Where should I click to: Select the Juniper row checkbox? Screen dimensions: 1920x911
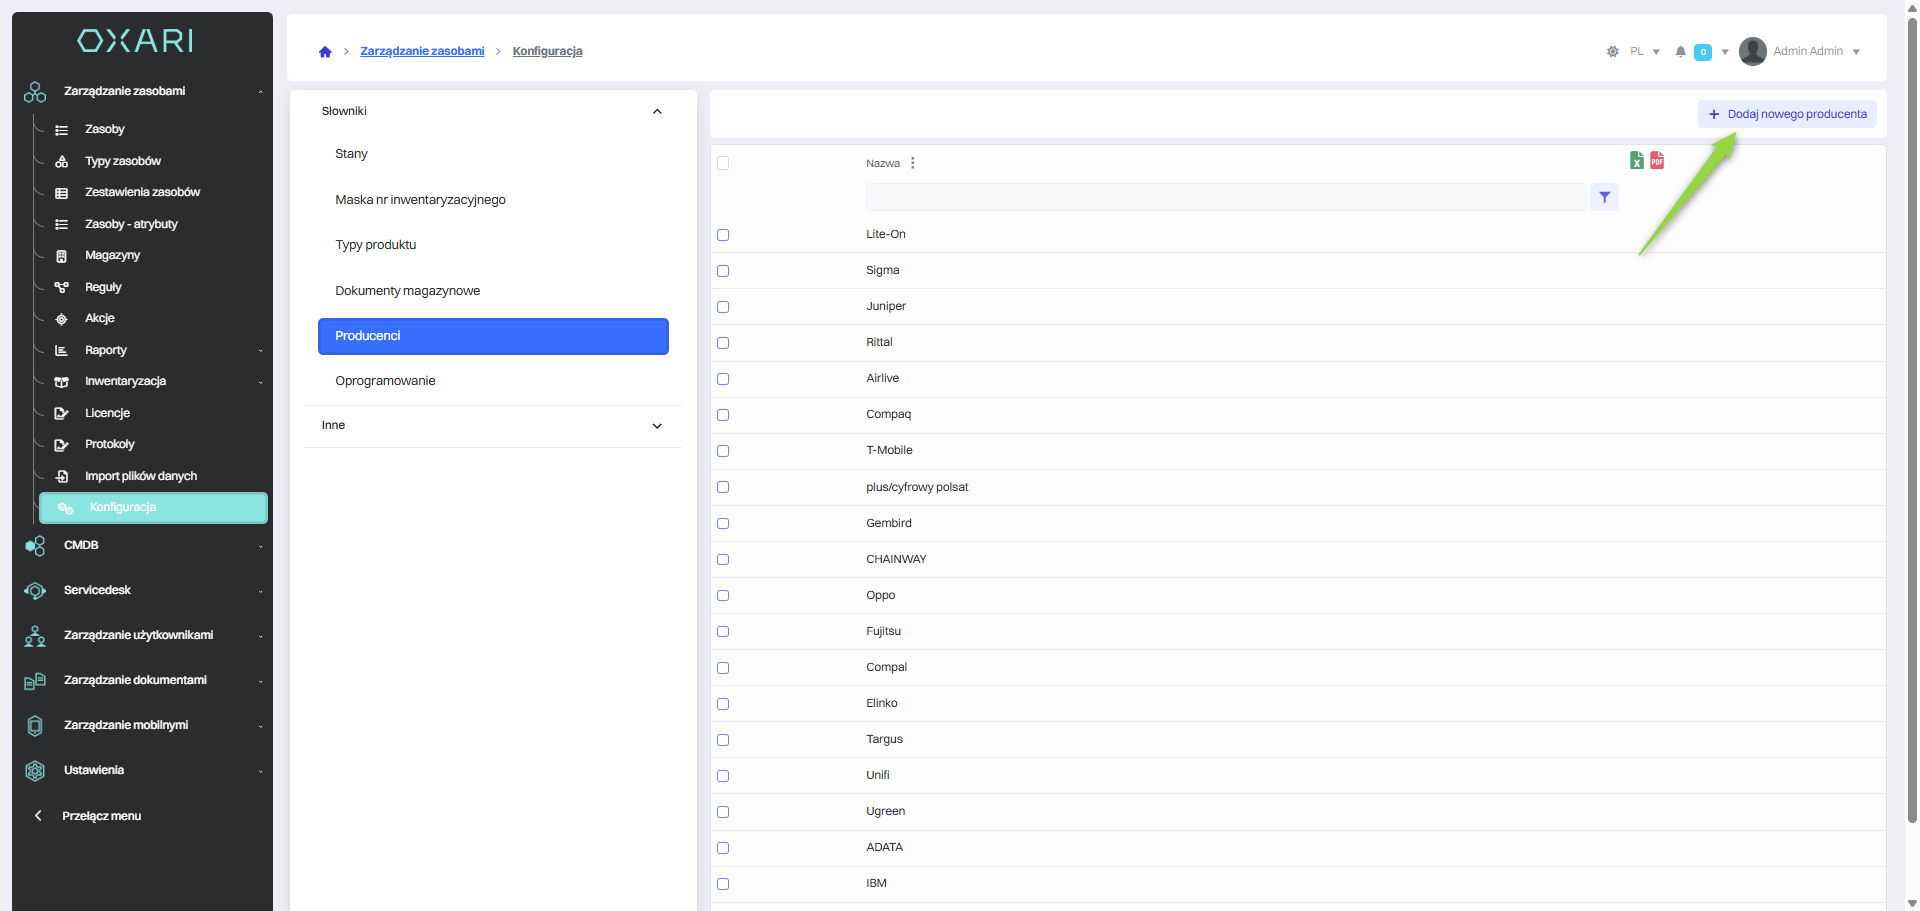pyautogui.click(x=723, y=307)
